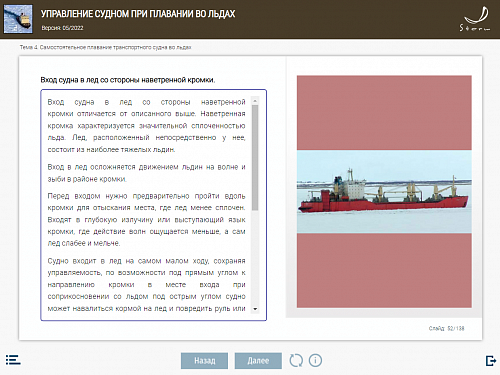
Task: Open the table of contents list icon
Action: click(13, 360)
